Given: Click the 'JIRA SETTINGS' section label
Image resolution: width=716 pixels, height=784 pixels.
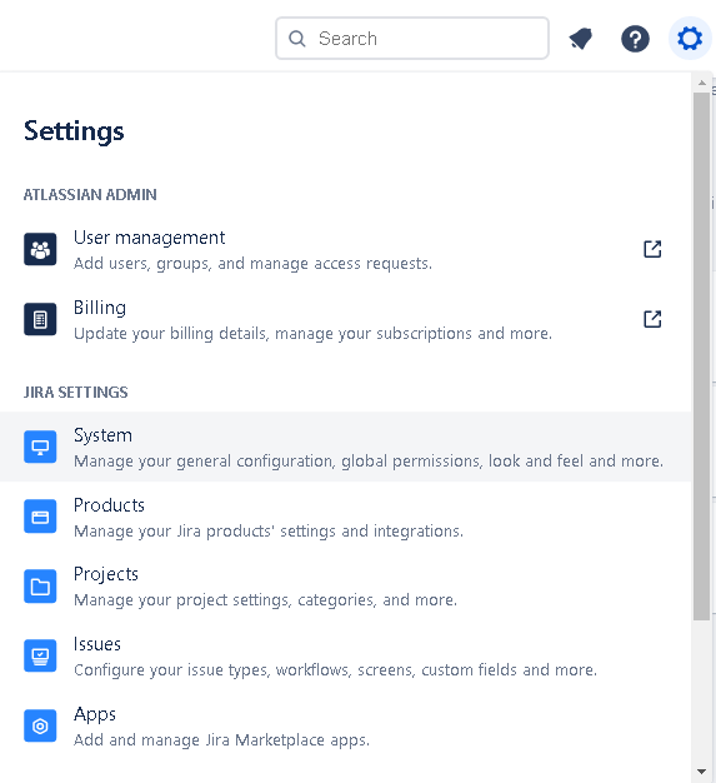Looking at the screenshot, I should coord(76,392).
